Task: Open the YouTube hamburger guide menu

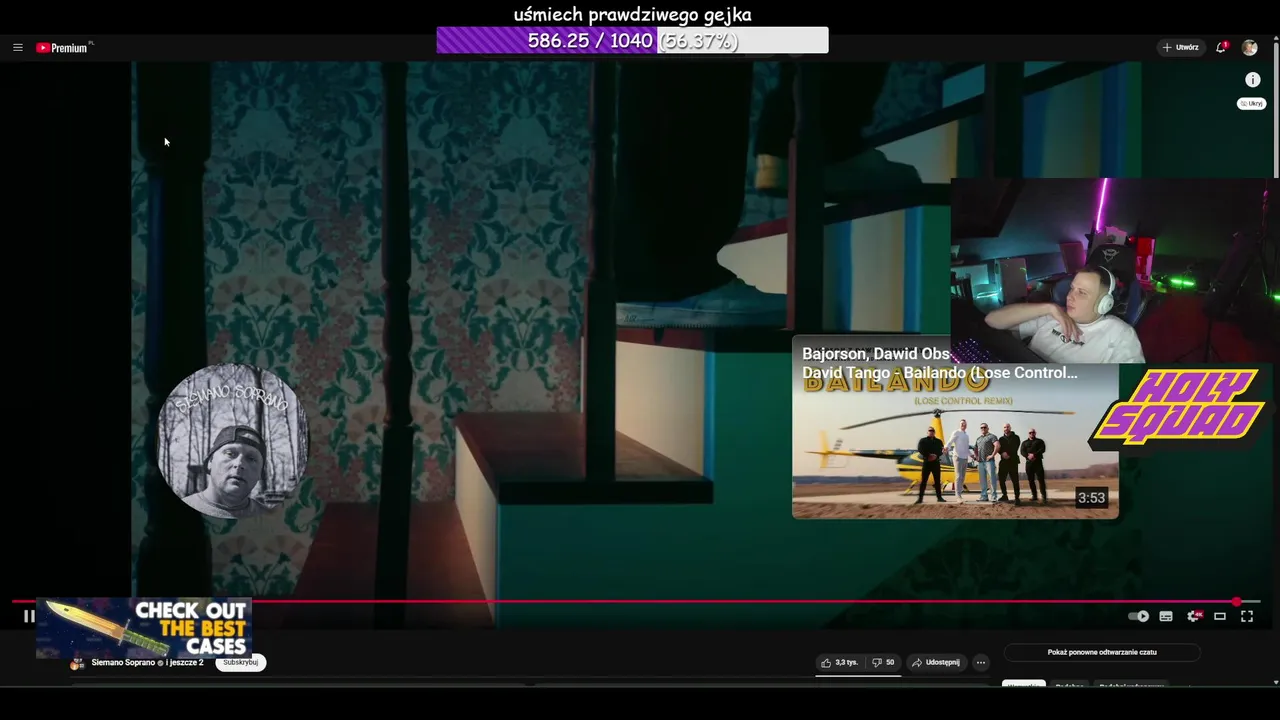Action: pyautogui.click(x=18, y=47)
